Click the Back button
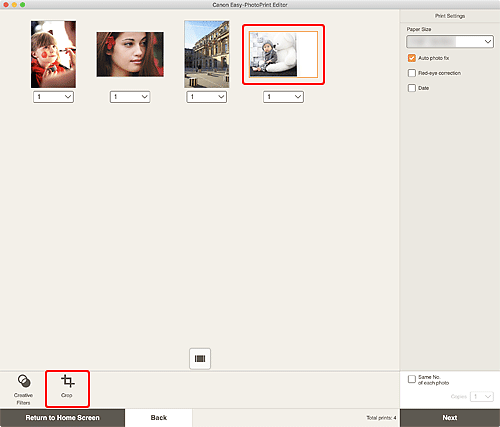500x427 pixels. [x=159, y=418]
